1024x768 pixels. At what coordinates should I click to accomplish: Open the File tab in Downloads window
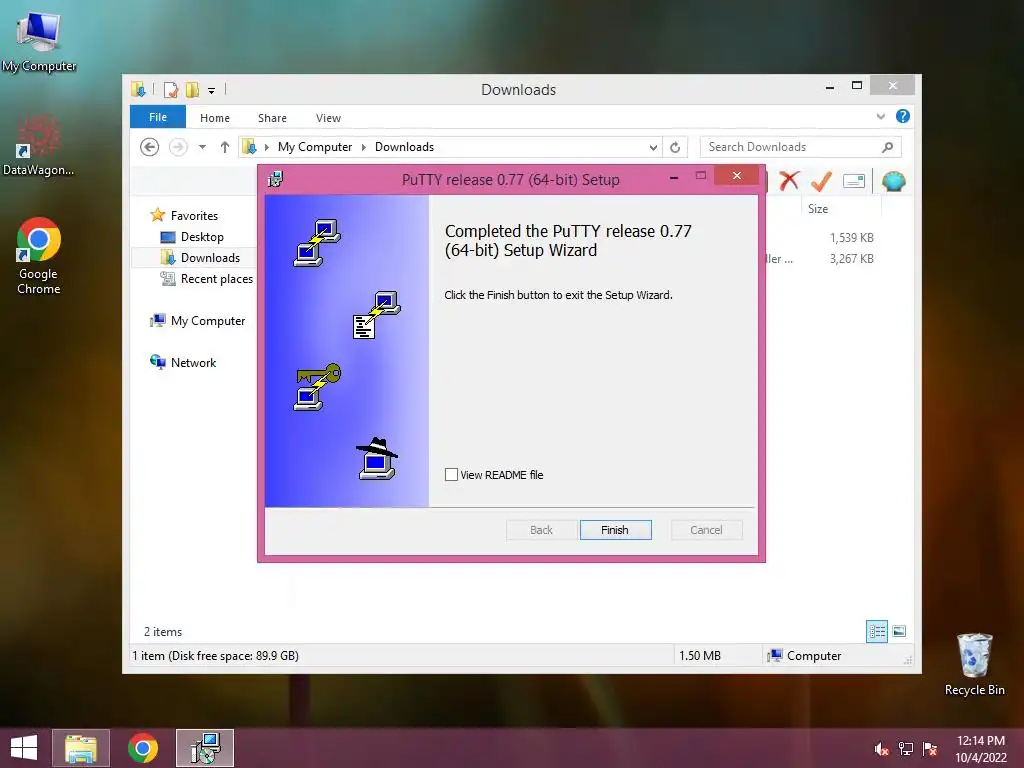[x=158, y=117]
